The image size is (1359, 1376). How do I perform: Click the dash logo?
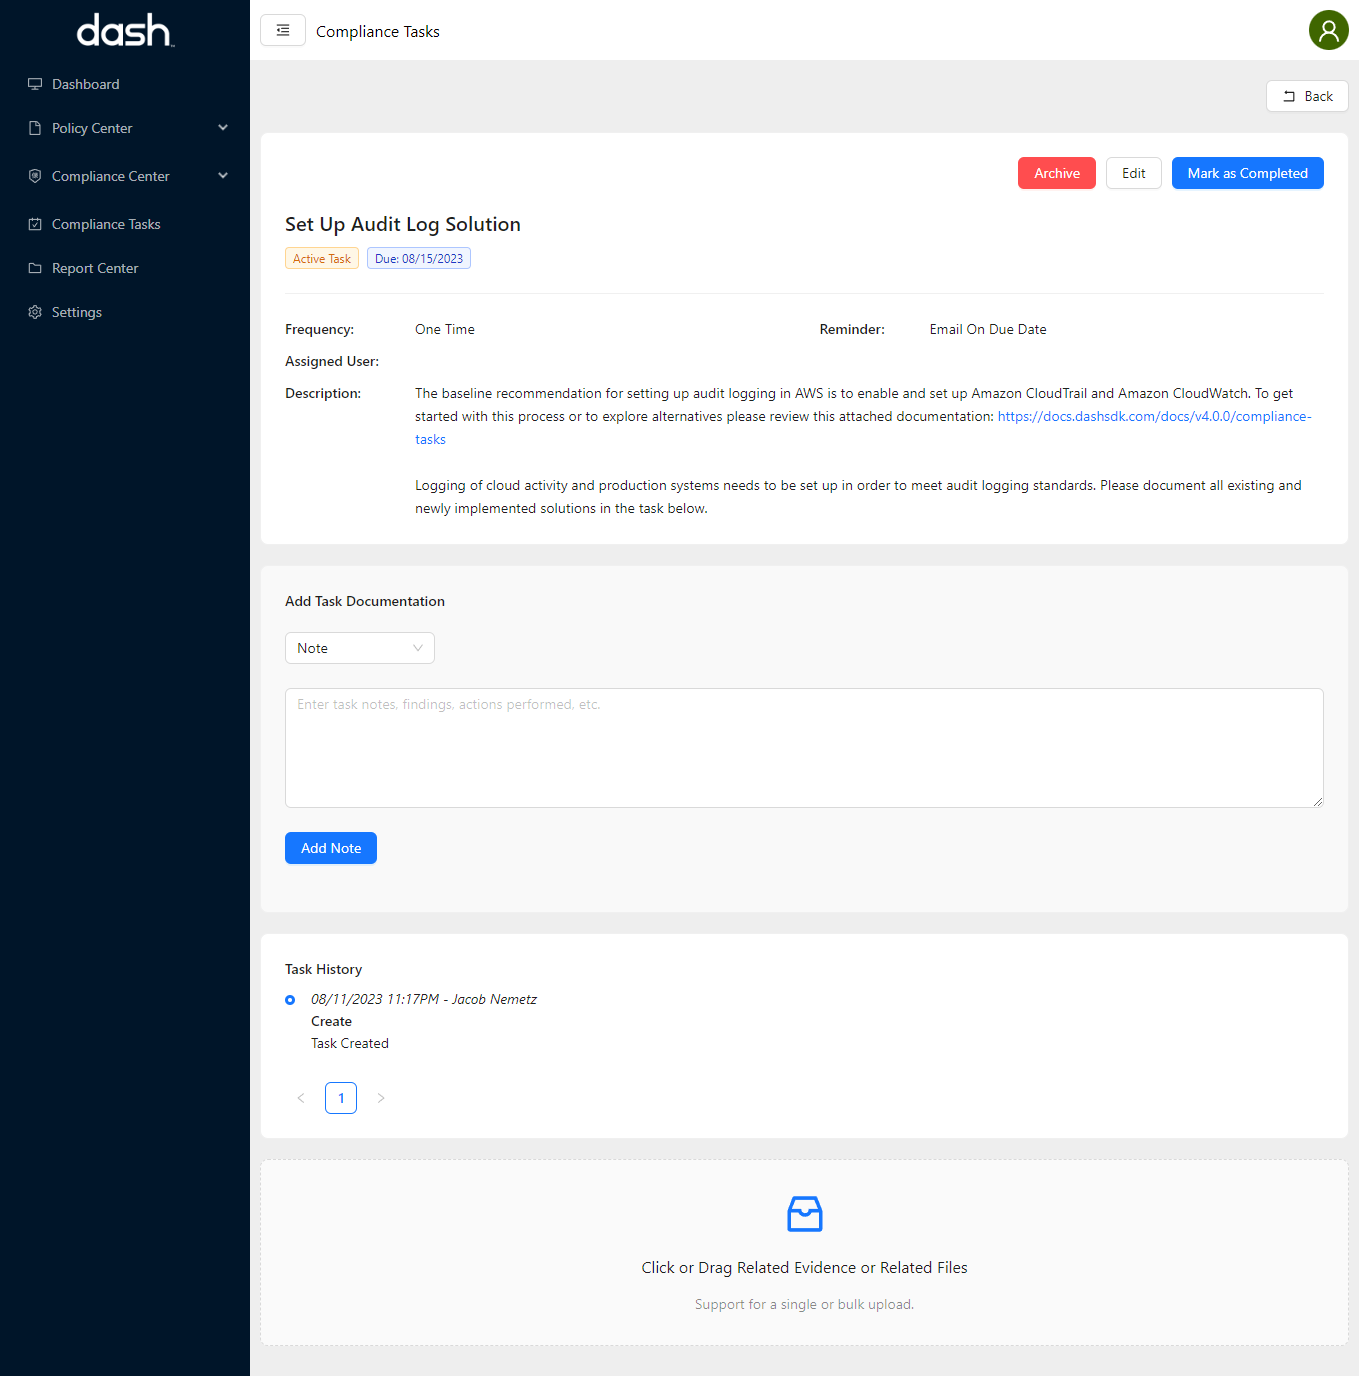click(124, 31)
